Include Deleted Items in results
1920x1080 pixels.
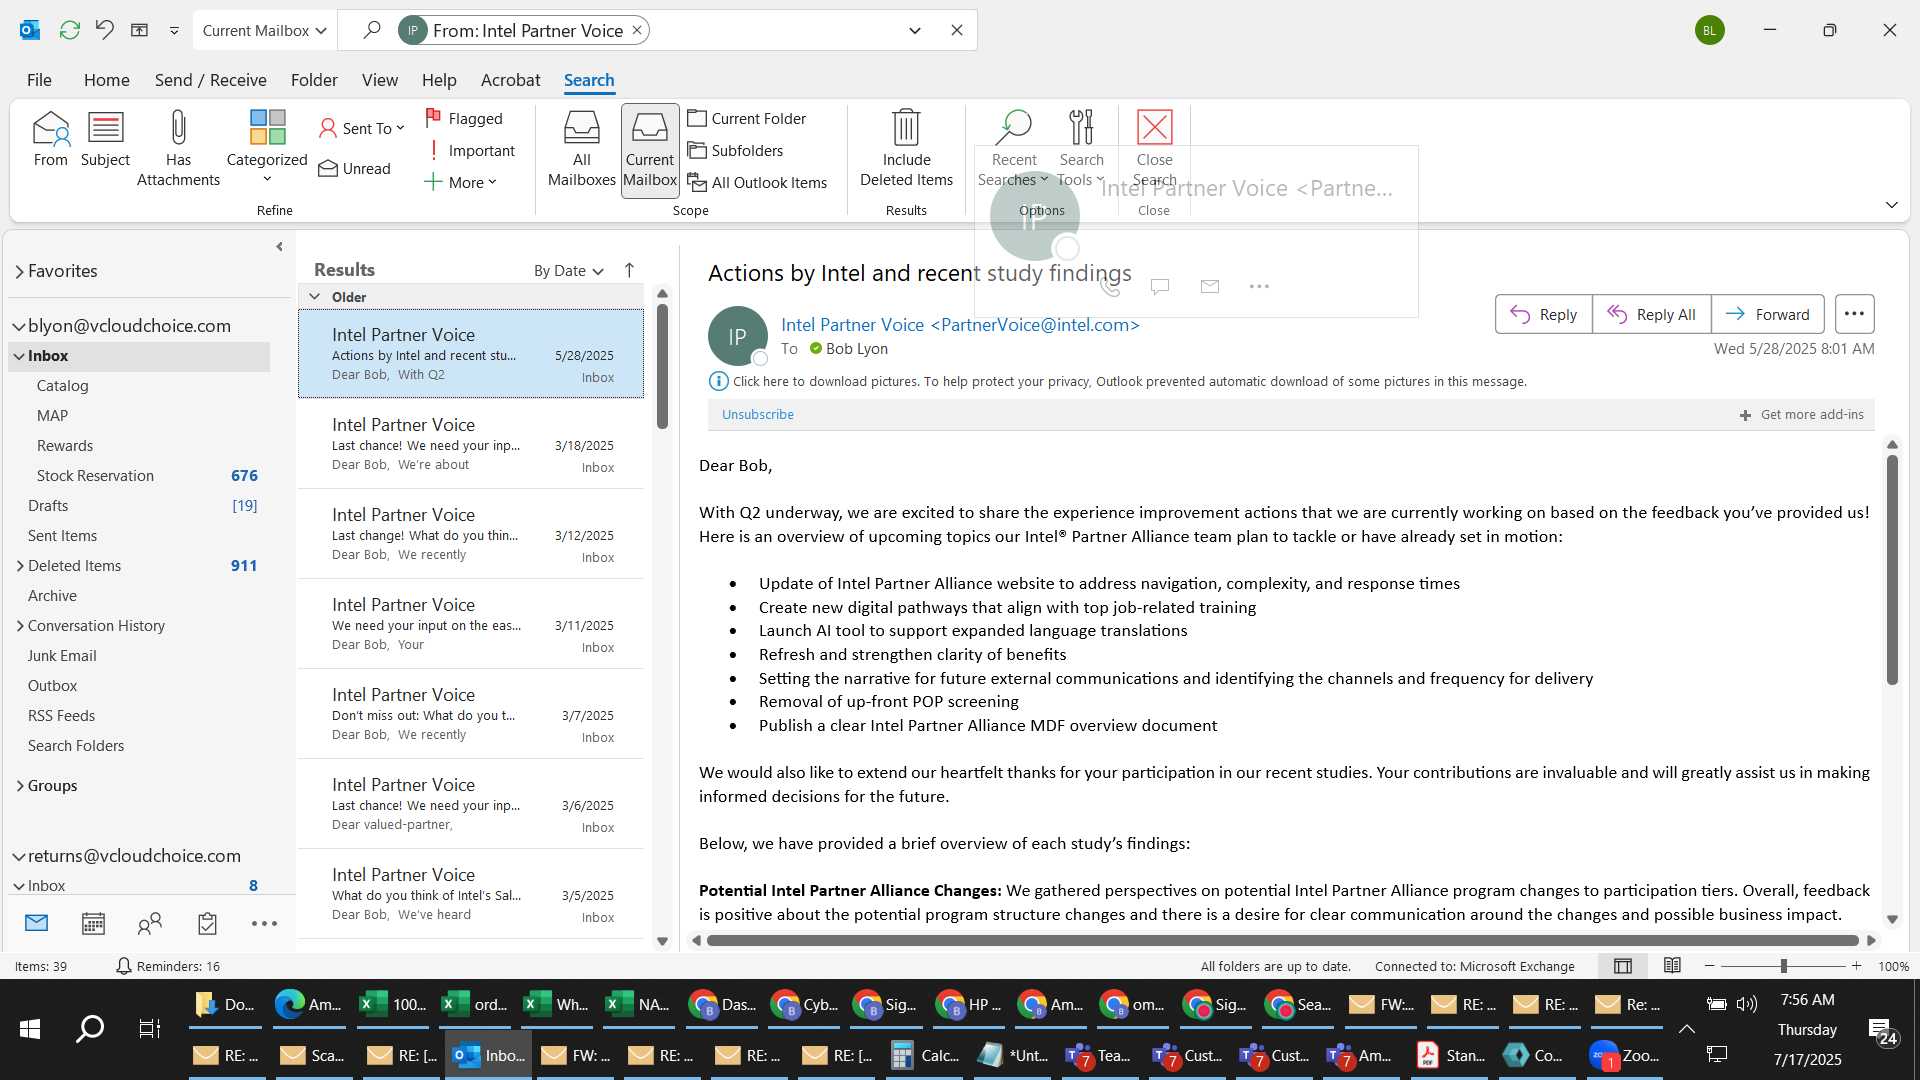[x=906, y=148]
